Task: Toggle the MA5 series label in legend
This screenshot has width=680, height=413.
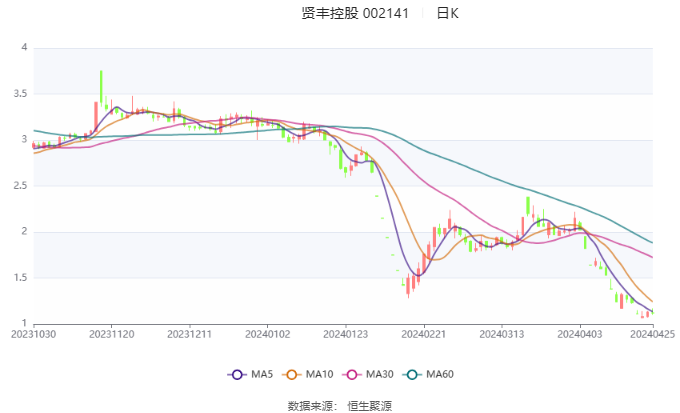Action: (262, 374)
